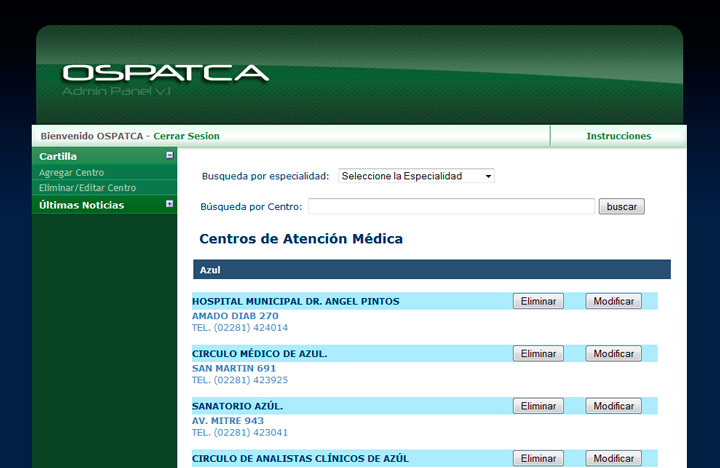Click CIRCULO MÉDICO DE AZUL. name
The height and width of the screenshot is (468, 720).
click(x=259, y=354)
